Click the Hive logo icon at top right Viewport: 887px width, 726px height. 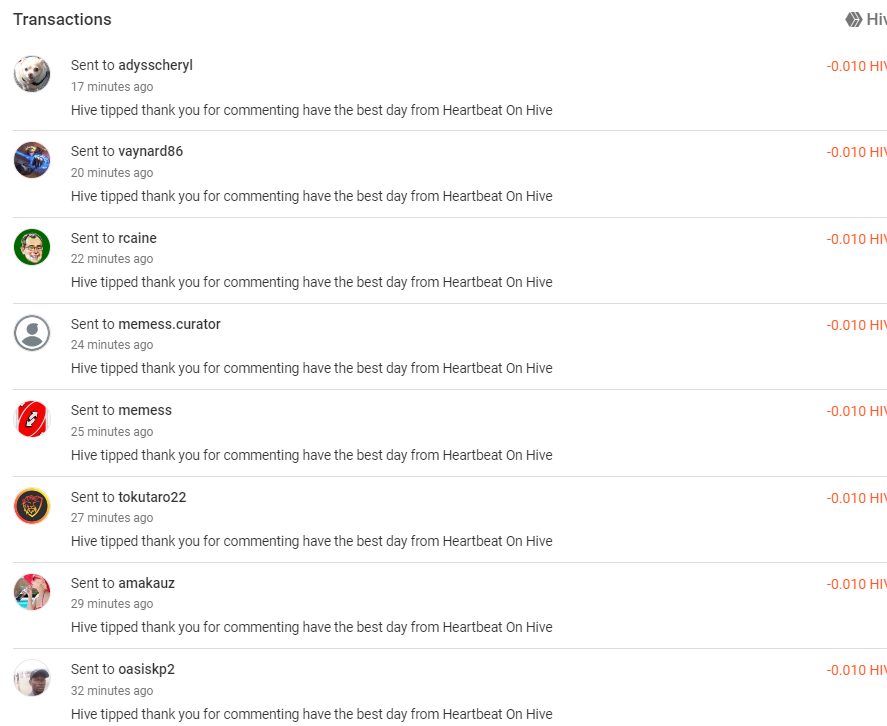pos(854,20)
